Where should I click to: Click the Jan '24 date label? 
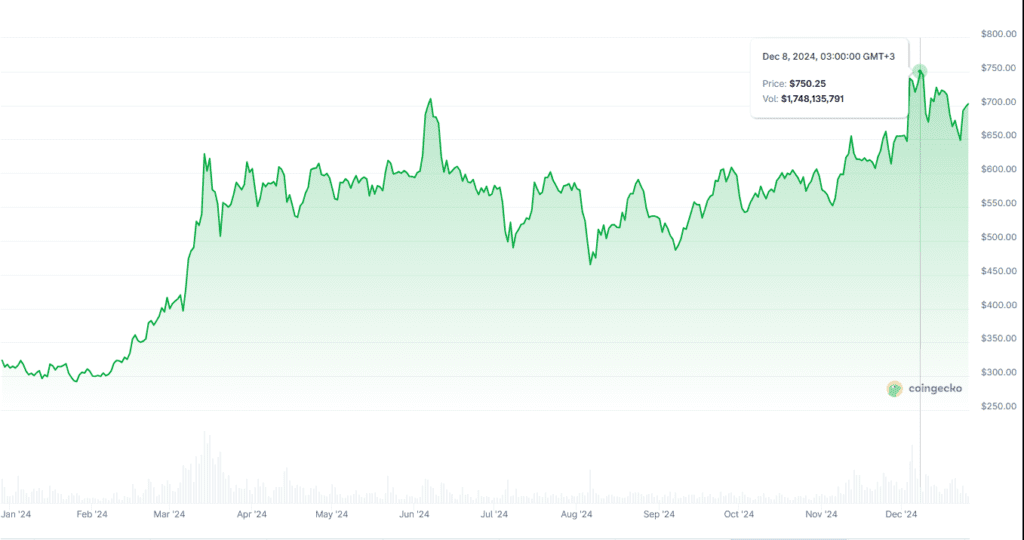point(16,515)
